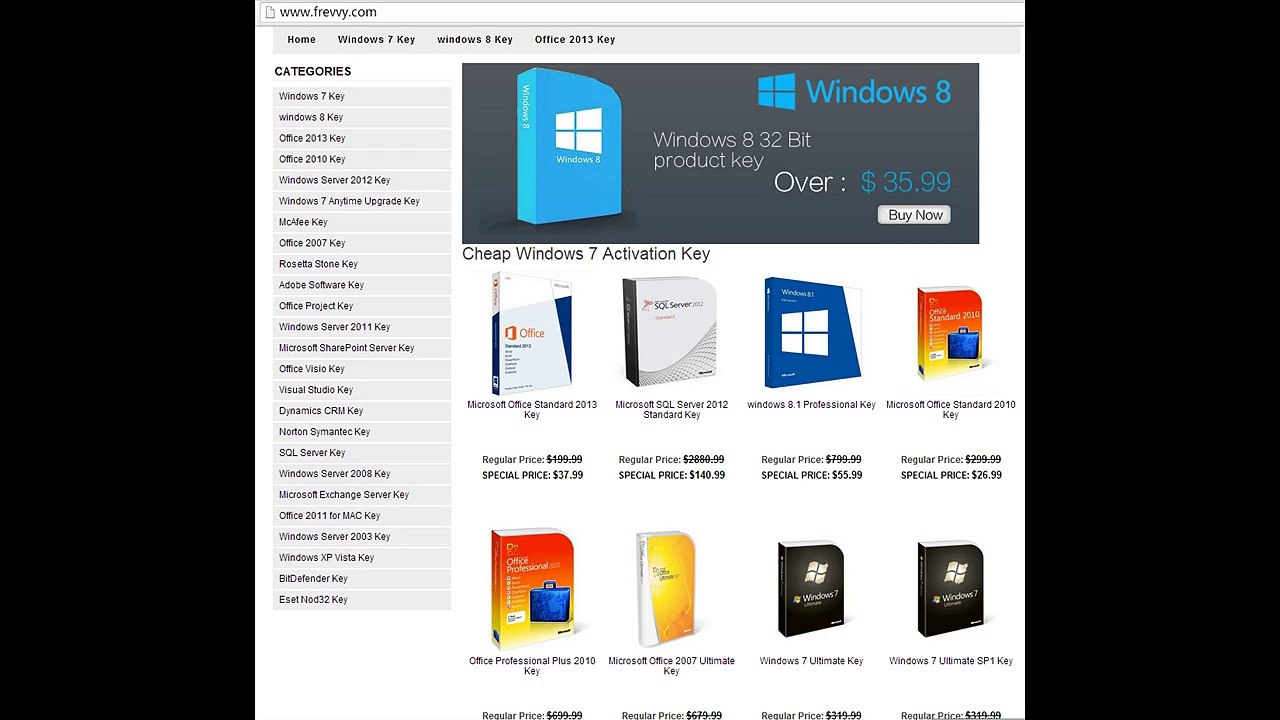Click the Office 2007 Ultimate box image
1280x720 pixels.
pyautogui.click(x=670, y=589)
